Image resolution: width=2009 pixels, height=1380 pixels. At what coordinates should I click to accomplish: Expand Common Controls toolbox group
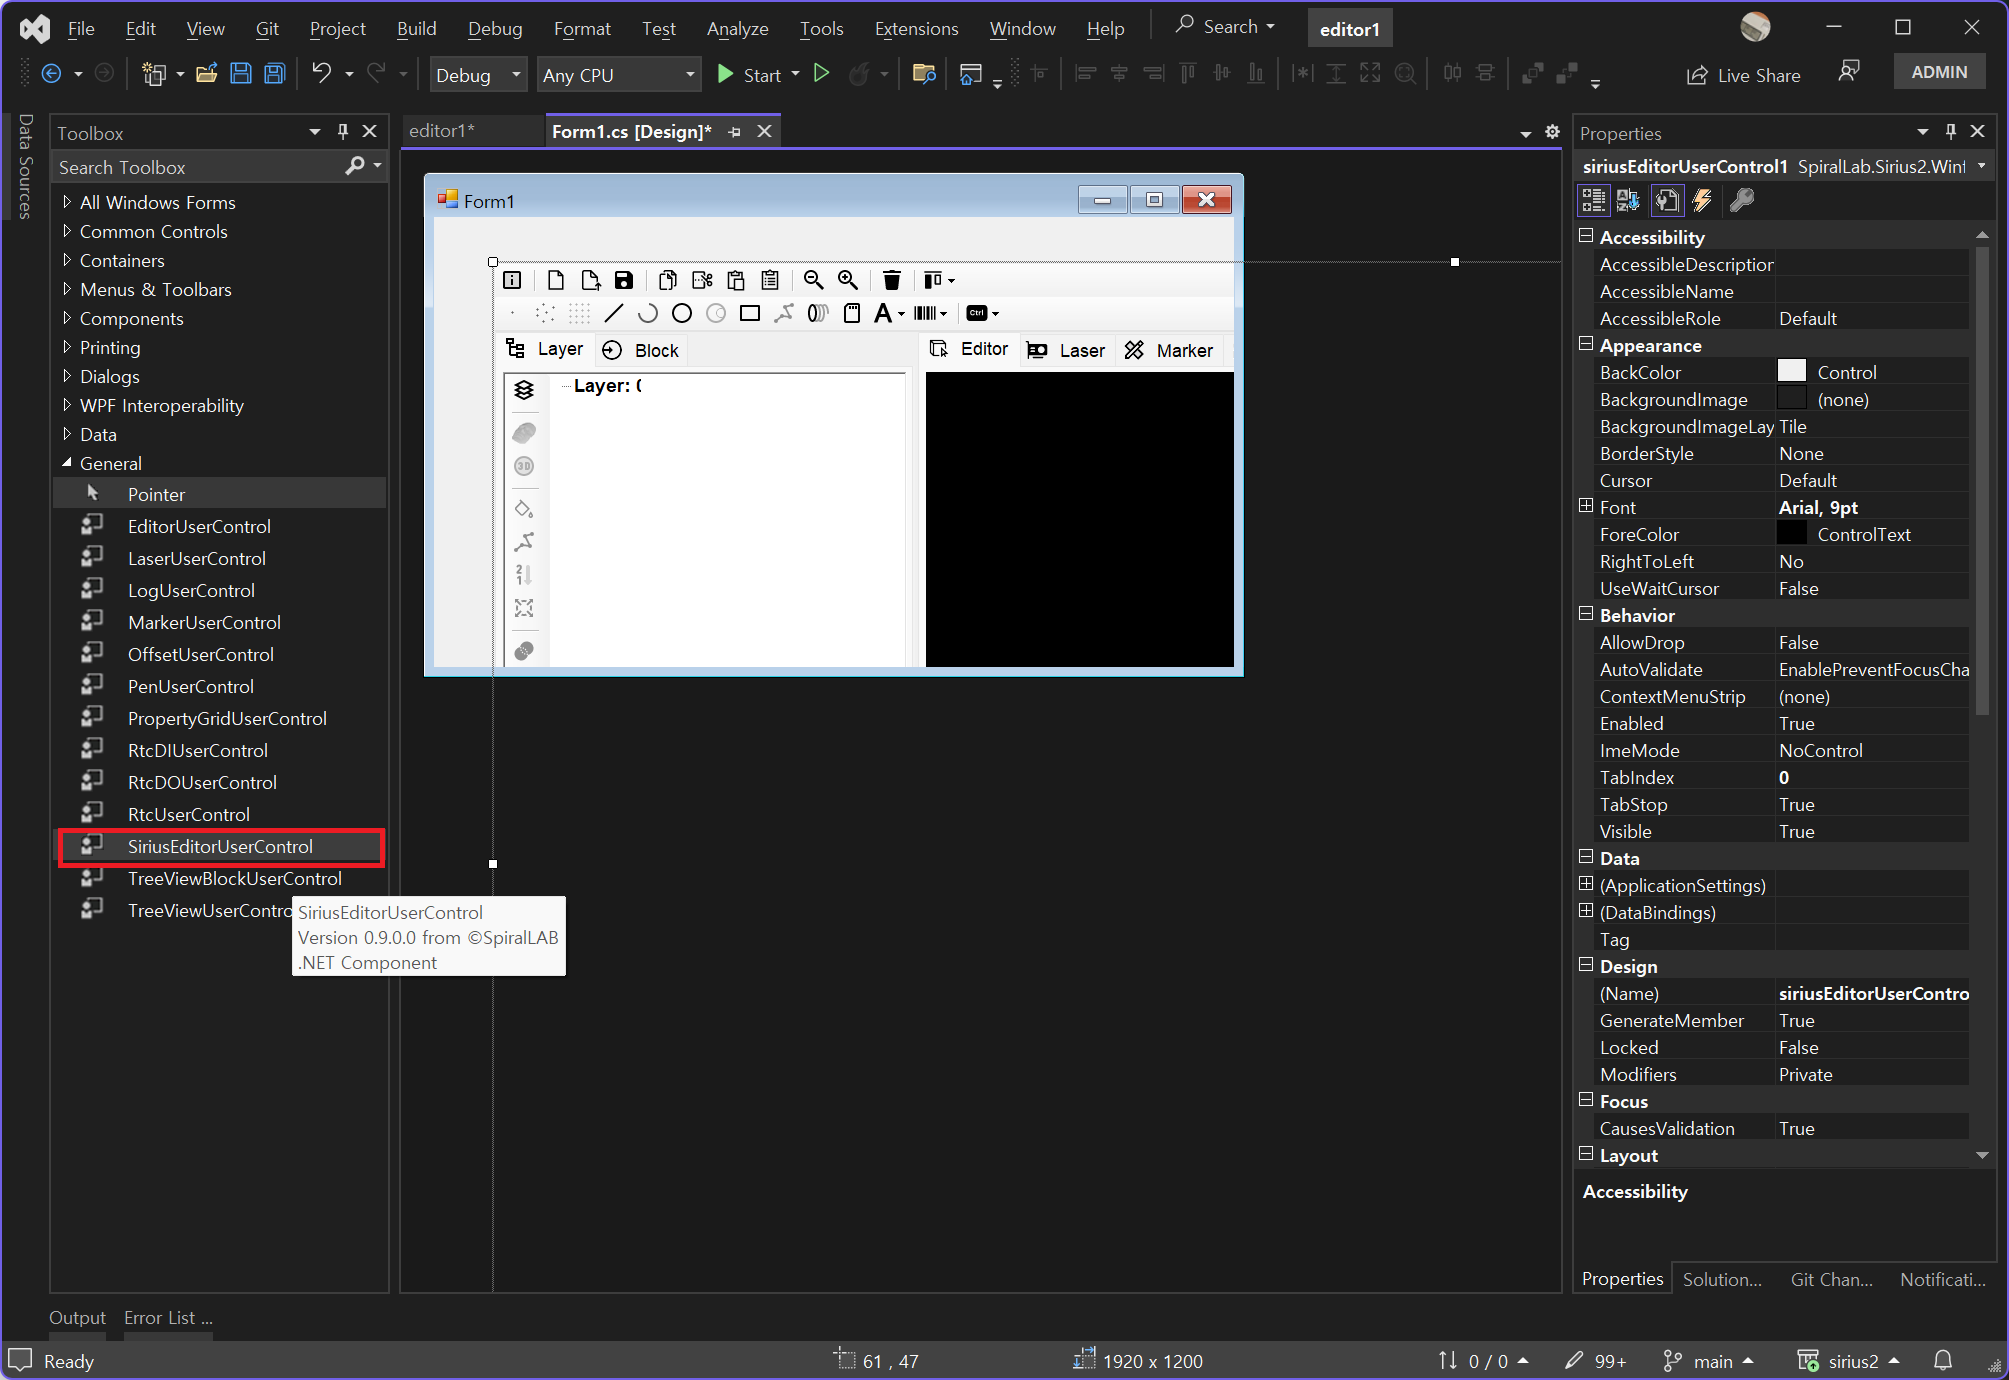click(67, 231)
